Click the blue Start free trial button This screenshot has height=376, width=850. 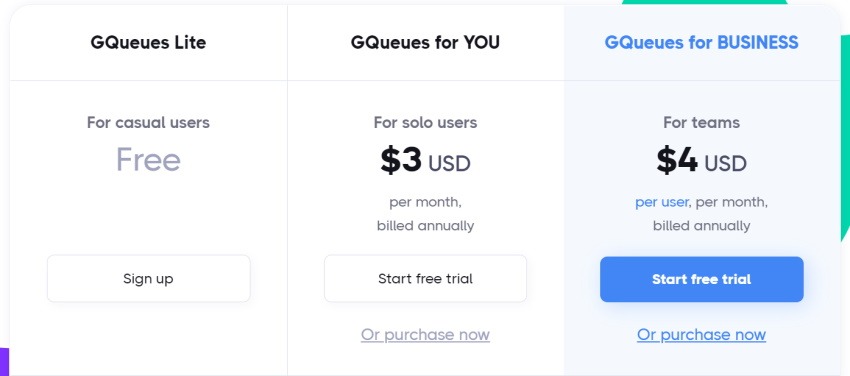coord(701,279)
